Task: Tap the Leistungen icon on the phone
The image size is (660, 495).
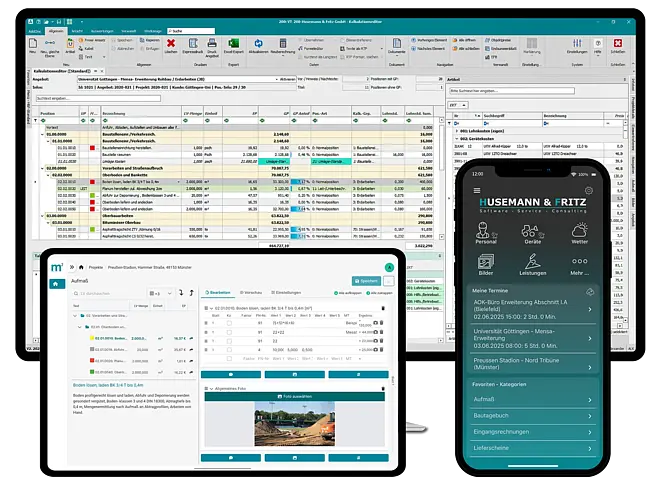Action: click(x=532, y=261)
